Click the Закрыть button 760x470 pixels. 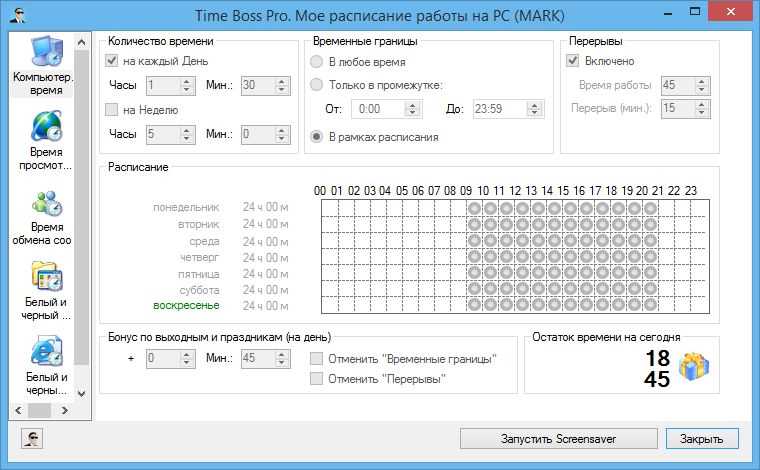[702, 439]
